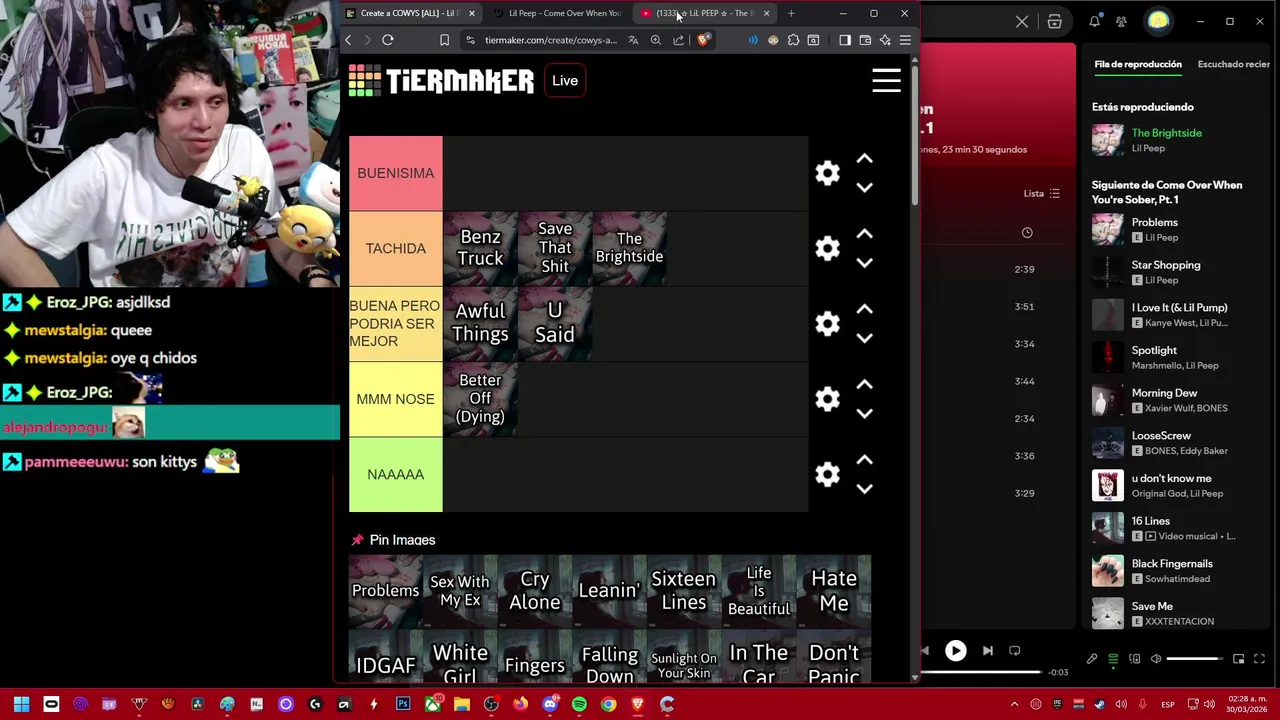Toggle Pin Images option
The height and width of the screenshot is (720, 1280).
pyautogui.click(x=393, y=540)
